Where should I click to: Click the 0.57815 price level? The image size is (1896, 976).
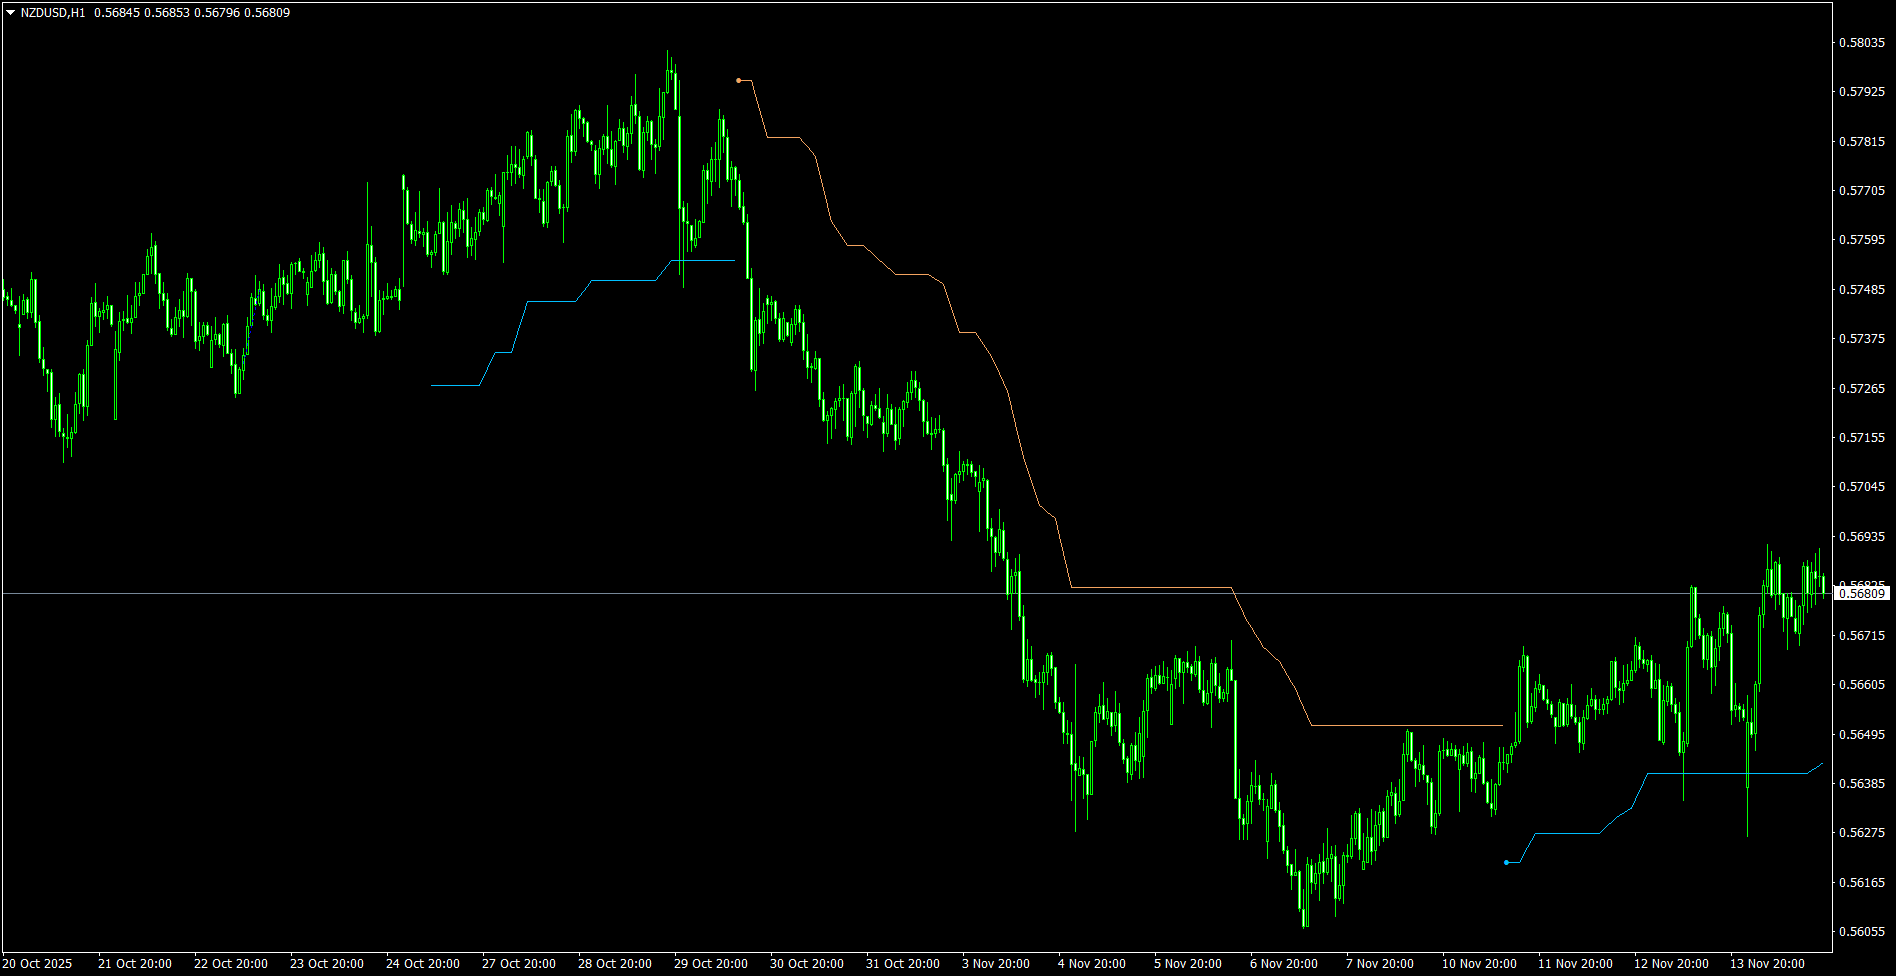pos(1862,142)
